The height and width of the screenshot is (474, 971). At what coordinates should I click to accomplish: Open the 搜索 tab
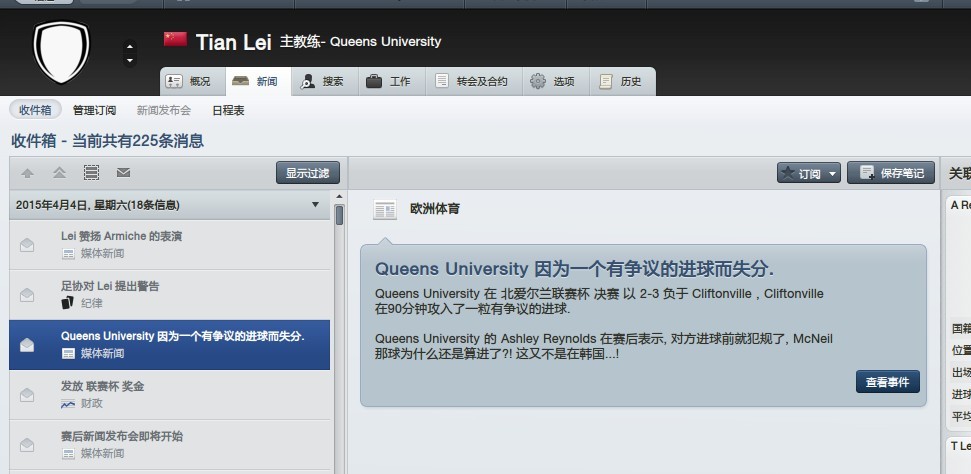pyautogui.click(x=321, y=81)
